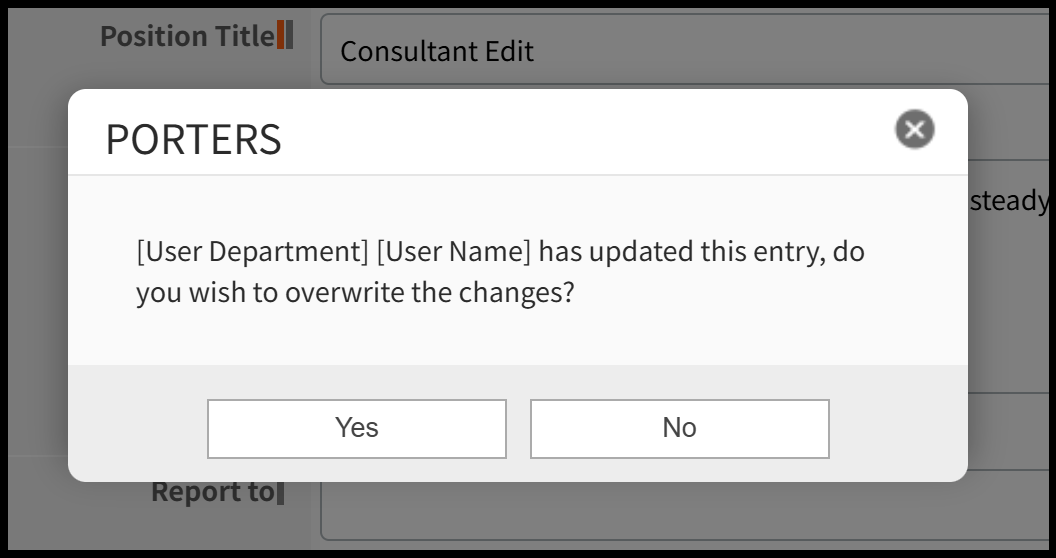Close the PORTERS dialog with the X icon

click(914, 130)
